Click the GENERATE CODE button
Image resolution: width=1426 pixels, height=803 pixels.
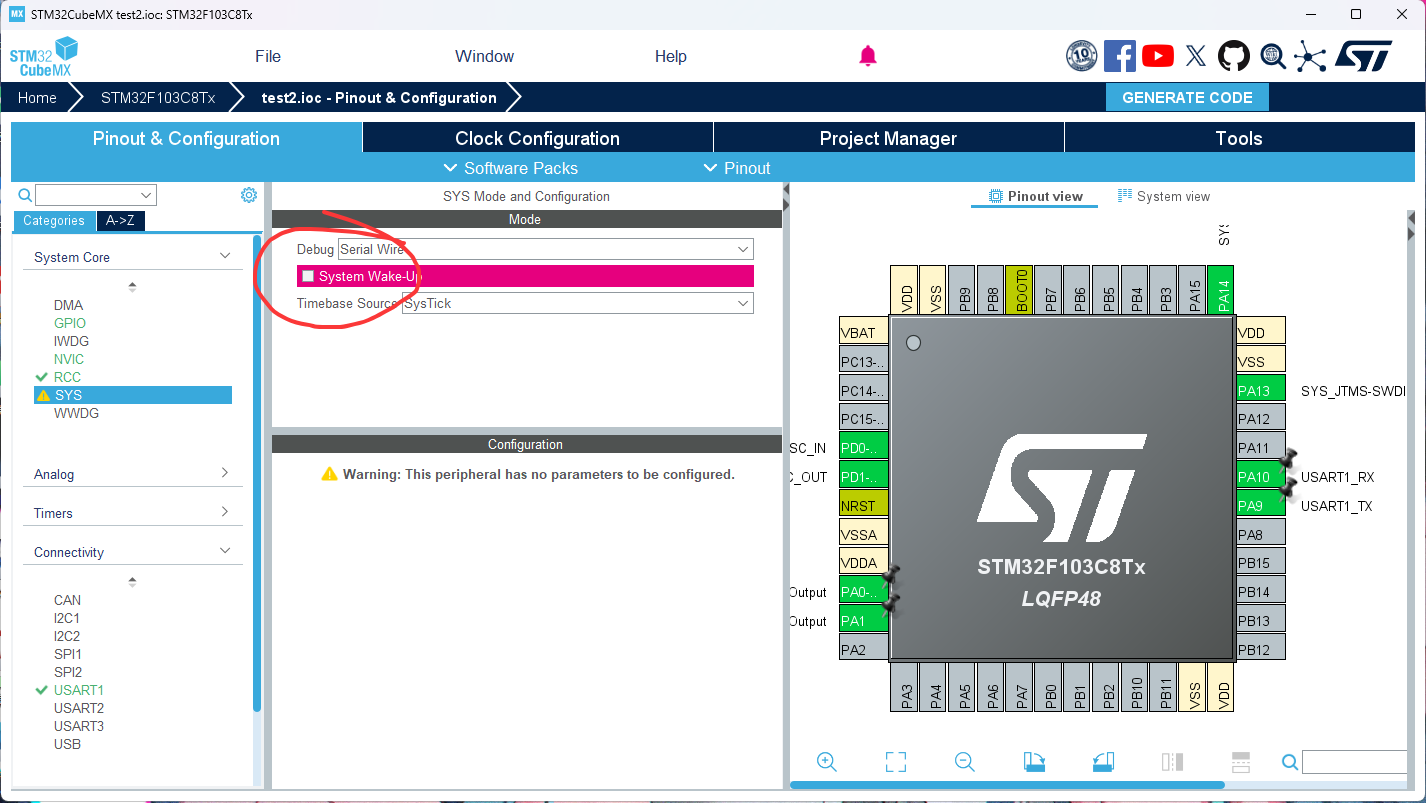(x=1187, y=97)
